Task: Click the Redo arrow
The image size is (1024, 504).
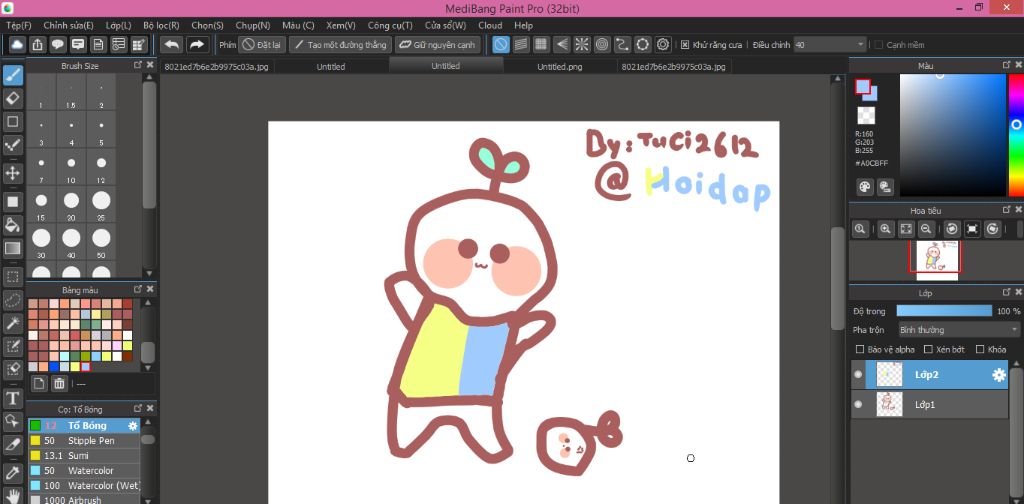Action: point(196,44)
